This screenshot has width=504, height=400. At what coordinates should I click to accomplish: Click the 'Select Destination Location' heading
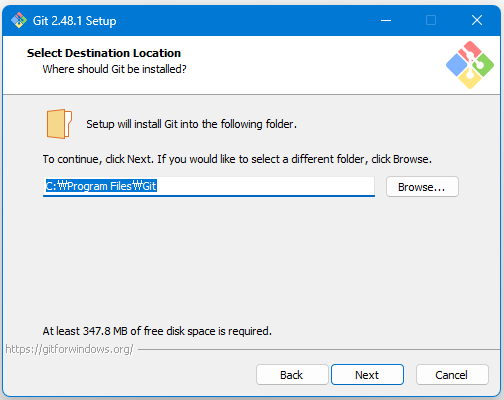pyautogui.click(x=104, y=53)
